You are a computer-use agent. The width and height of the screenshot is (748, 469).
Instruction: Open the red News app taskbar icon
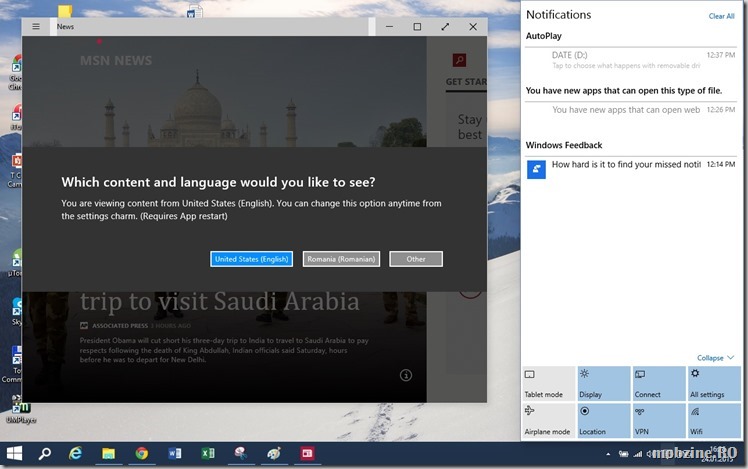click(307, 454)
